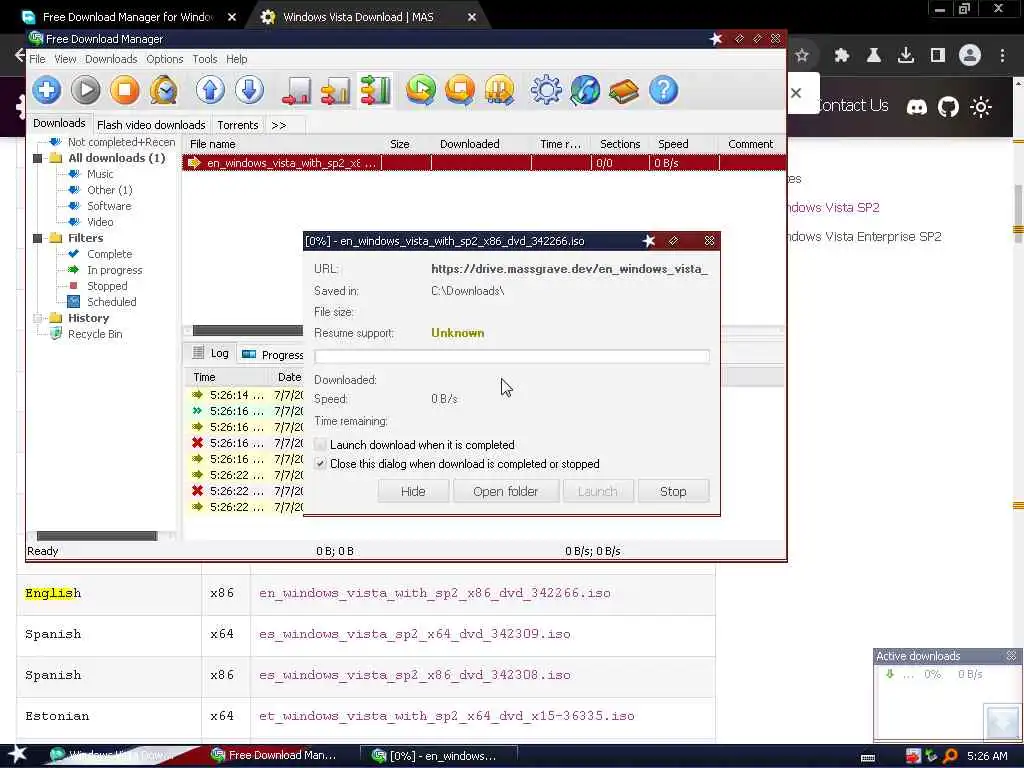
Task: Open the Downloads menu
Action: [111, 59]
